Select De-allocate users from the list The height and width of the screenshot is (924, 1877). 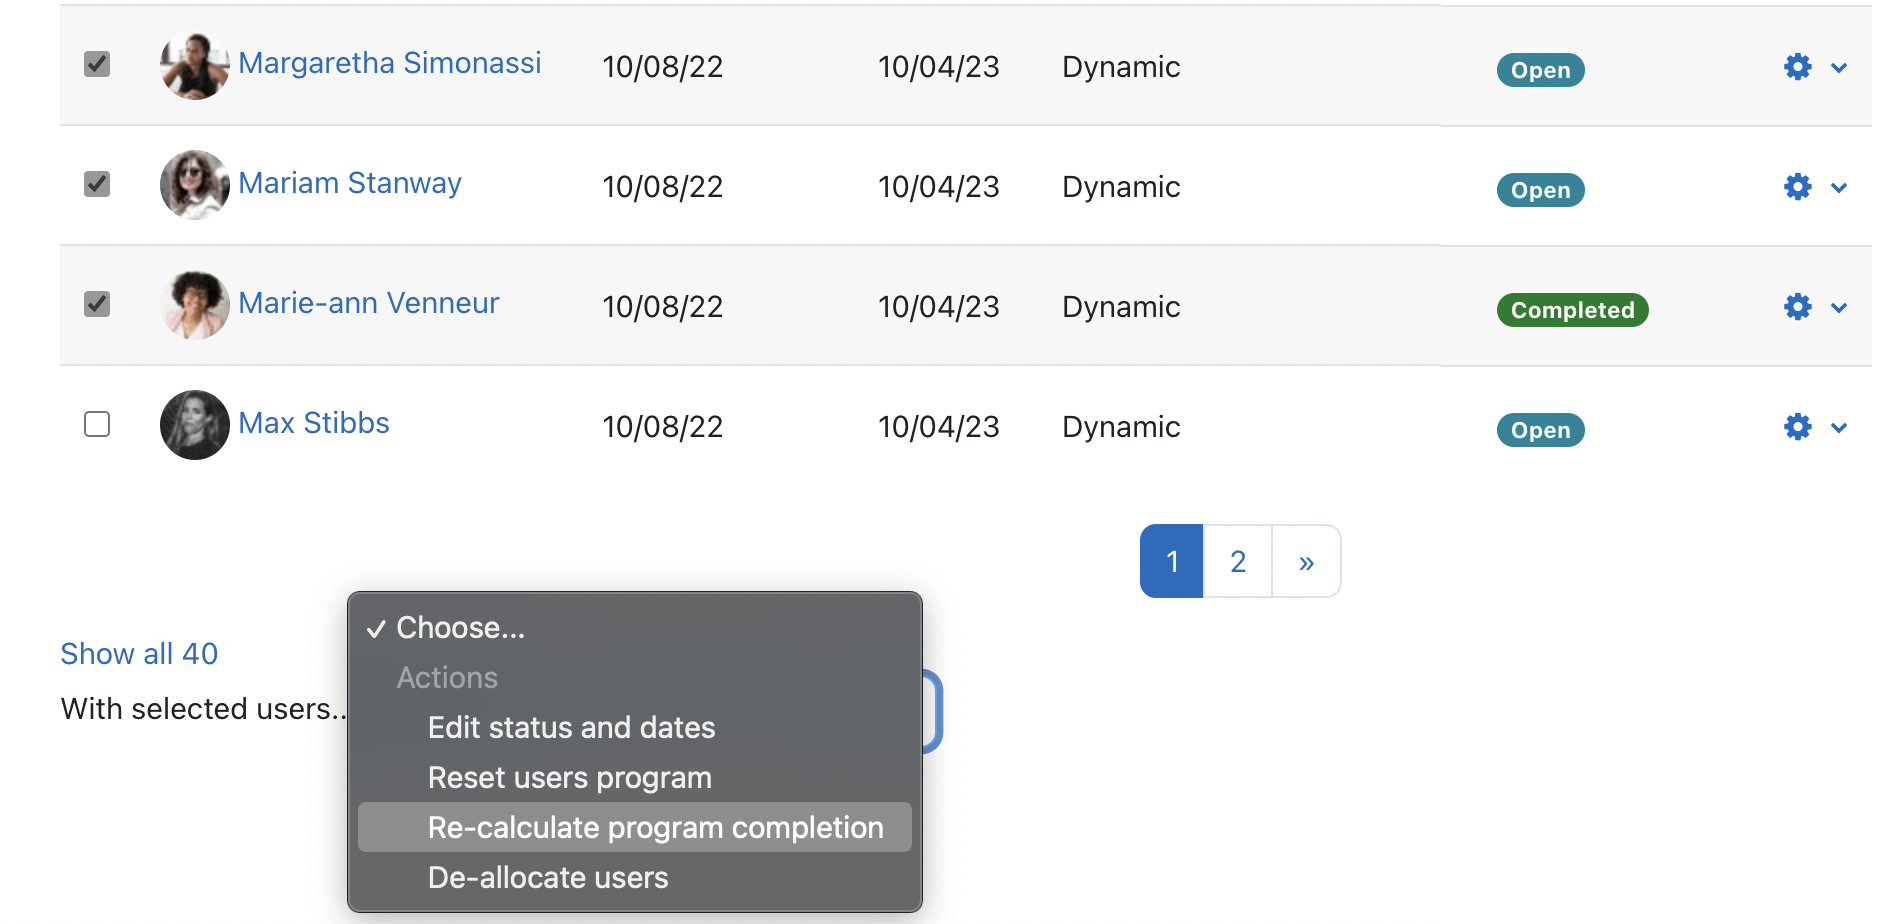point(547,878)
